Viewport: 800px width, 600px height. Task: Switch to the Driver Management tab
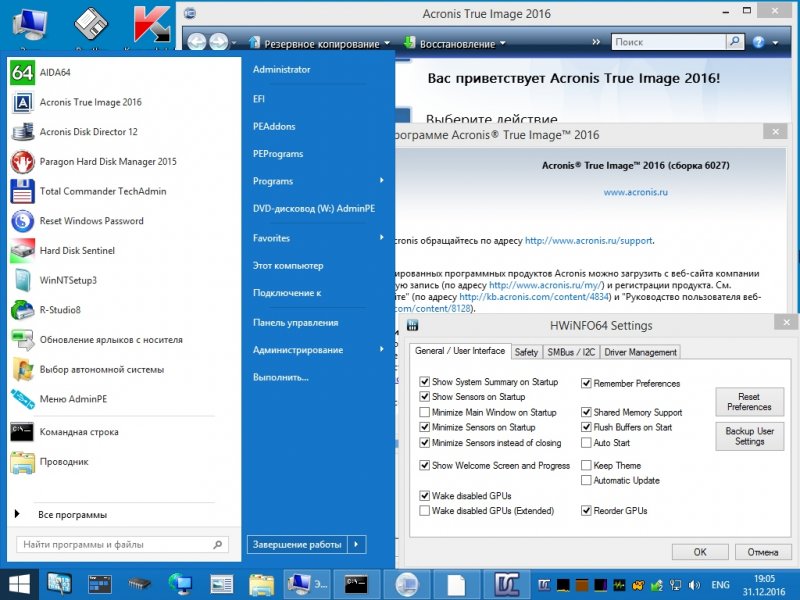coord(640,352)
